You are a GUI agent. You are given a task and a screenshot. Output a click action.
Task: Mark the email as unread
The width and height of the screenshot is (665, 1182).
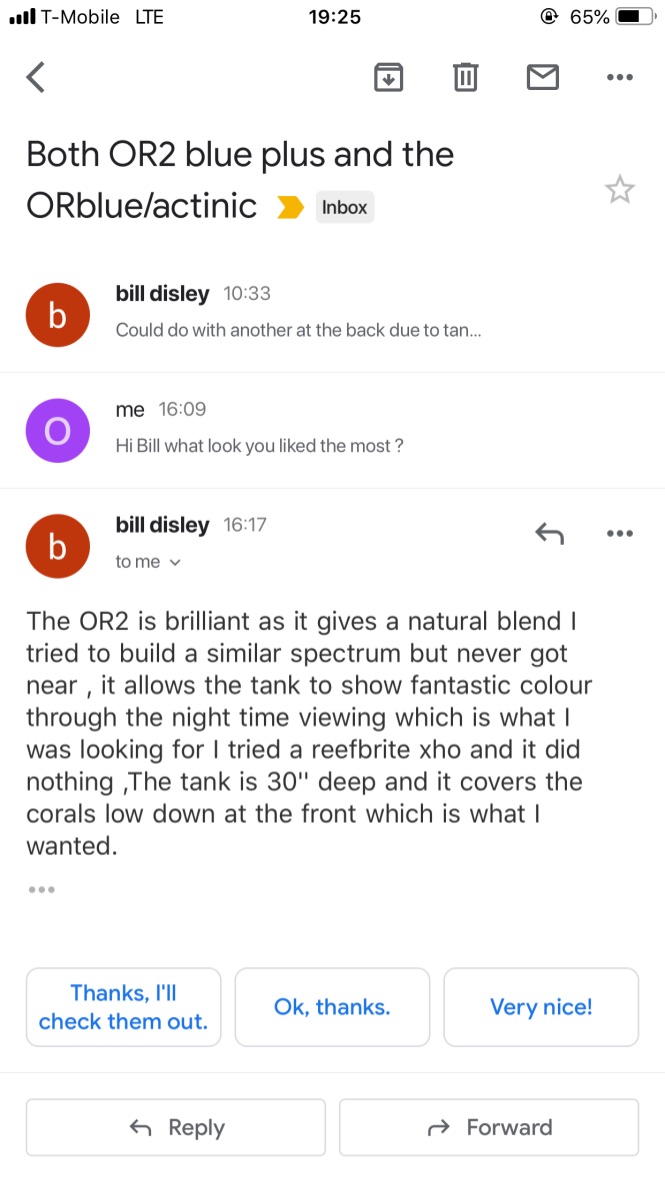542,77
